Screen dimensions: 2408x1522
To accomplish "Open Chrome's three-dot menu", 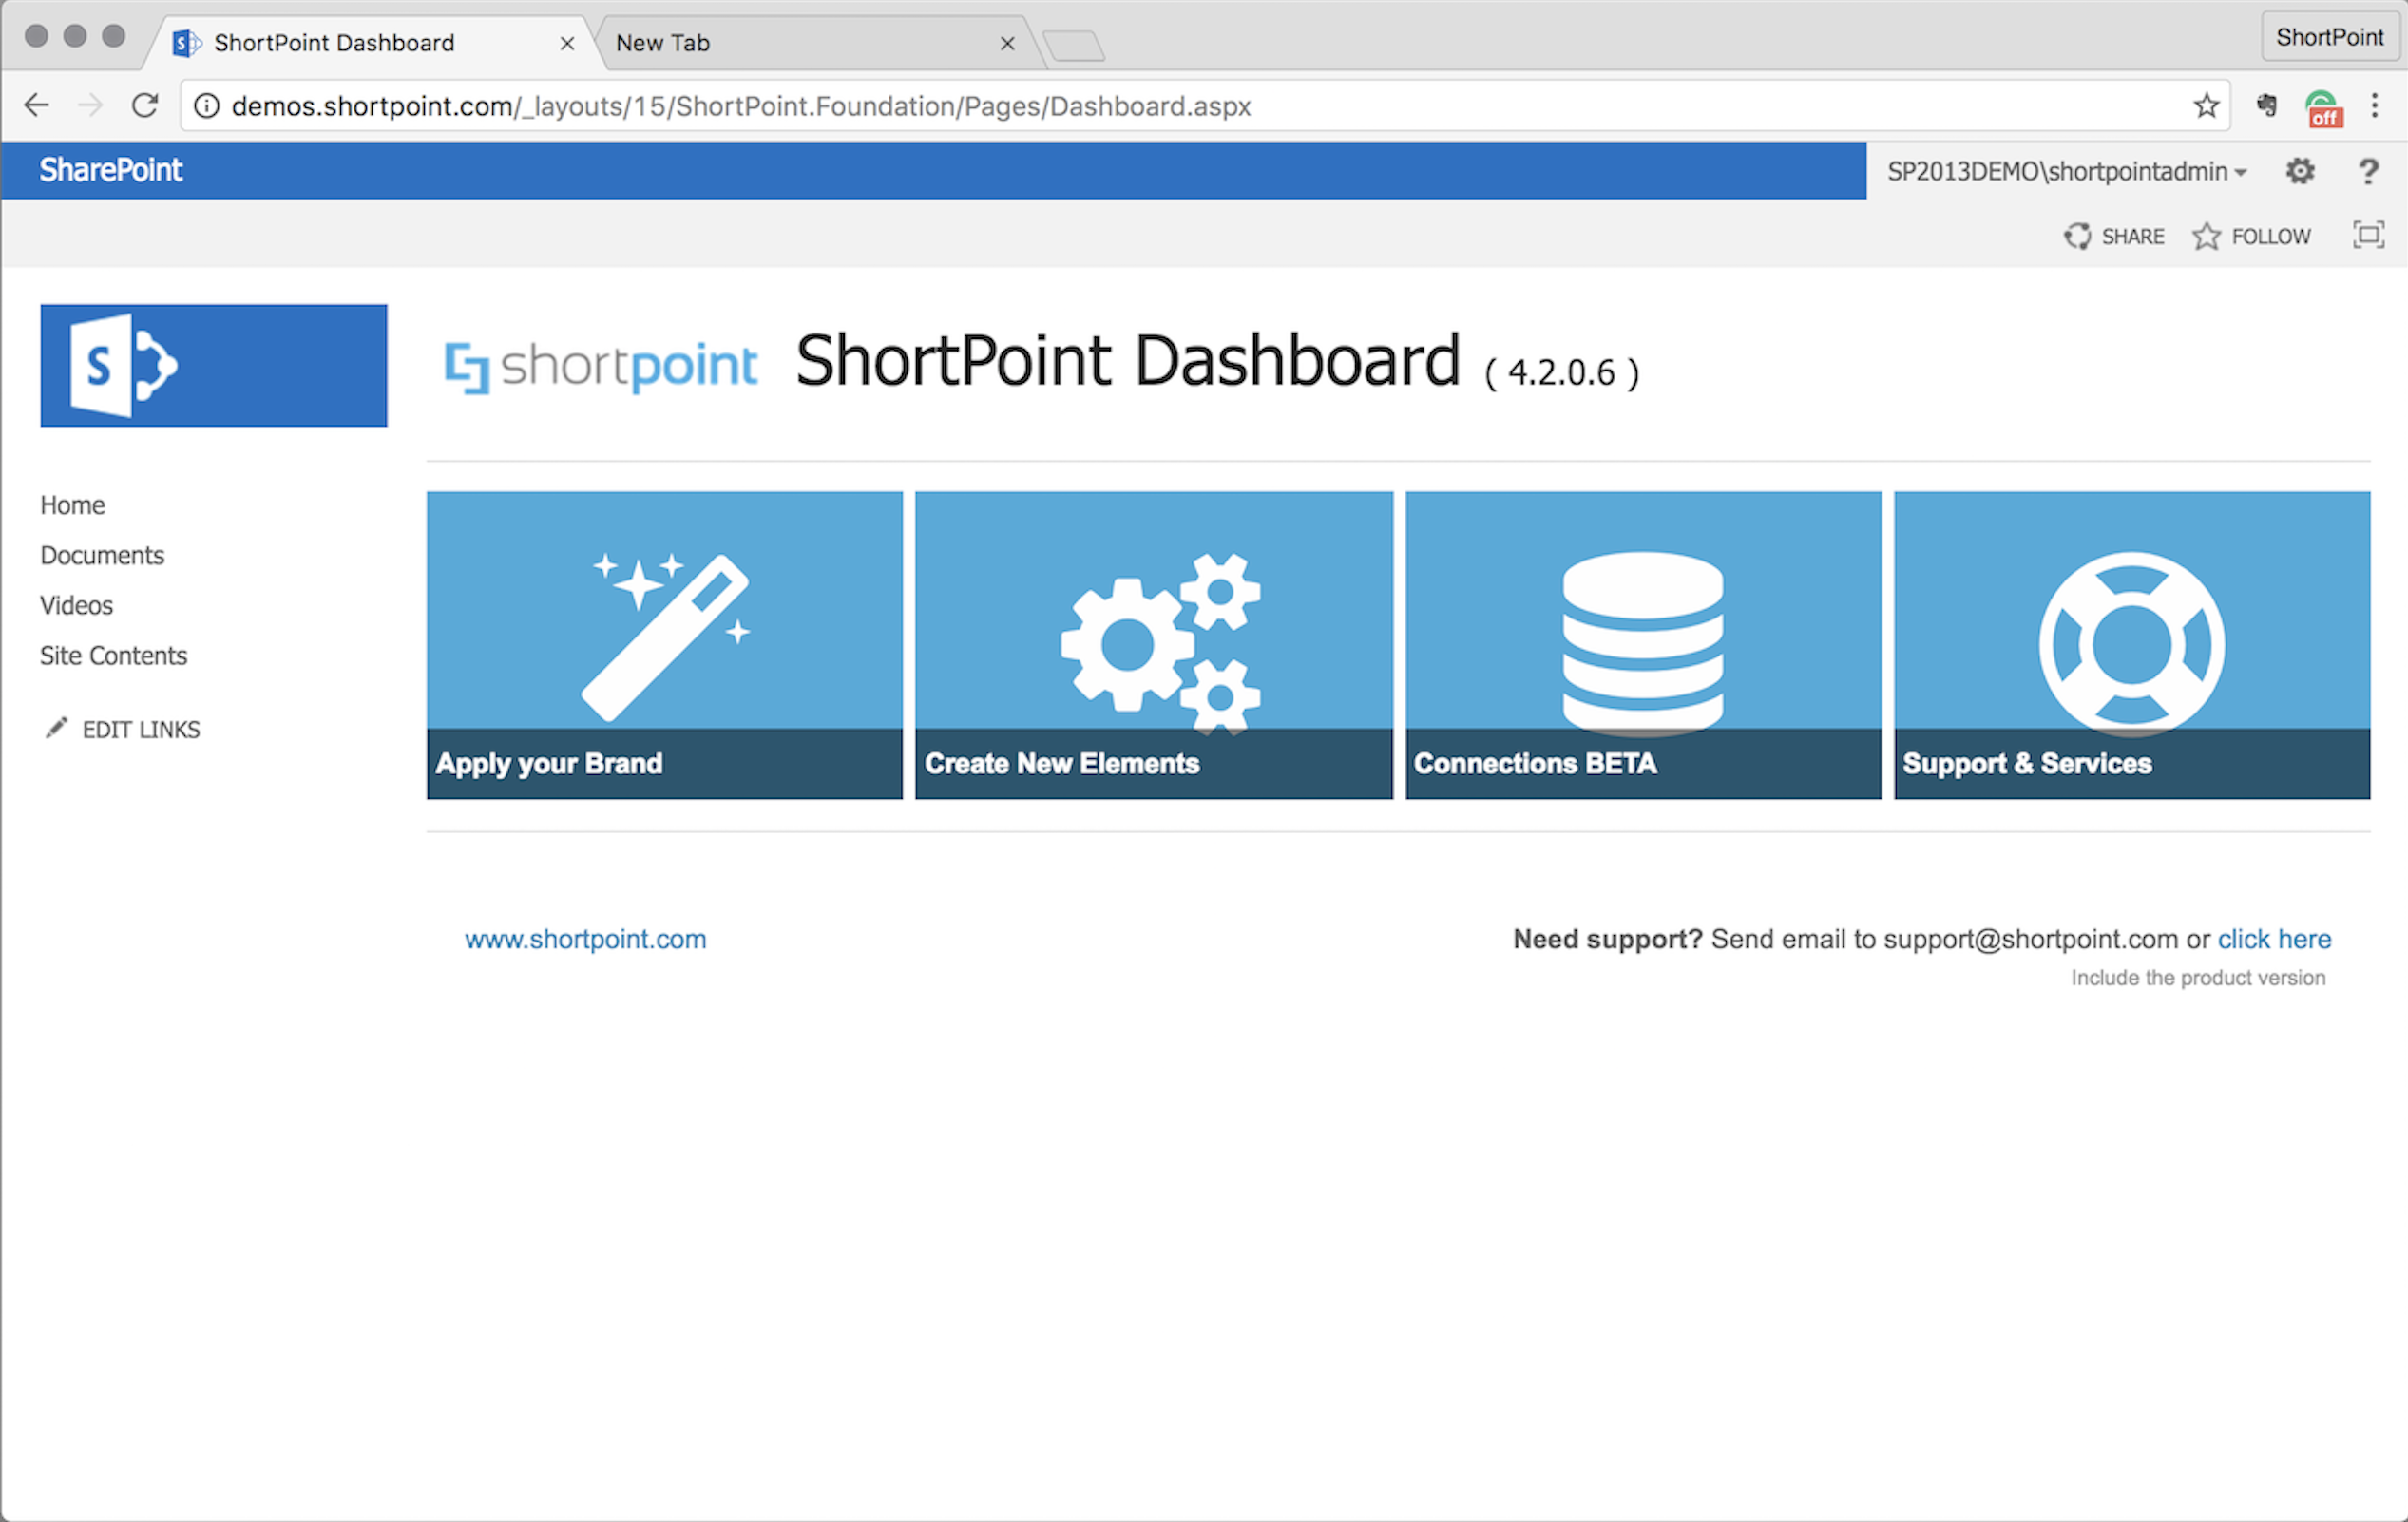I will 2377,105.
